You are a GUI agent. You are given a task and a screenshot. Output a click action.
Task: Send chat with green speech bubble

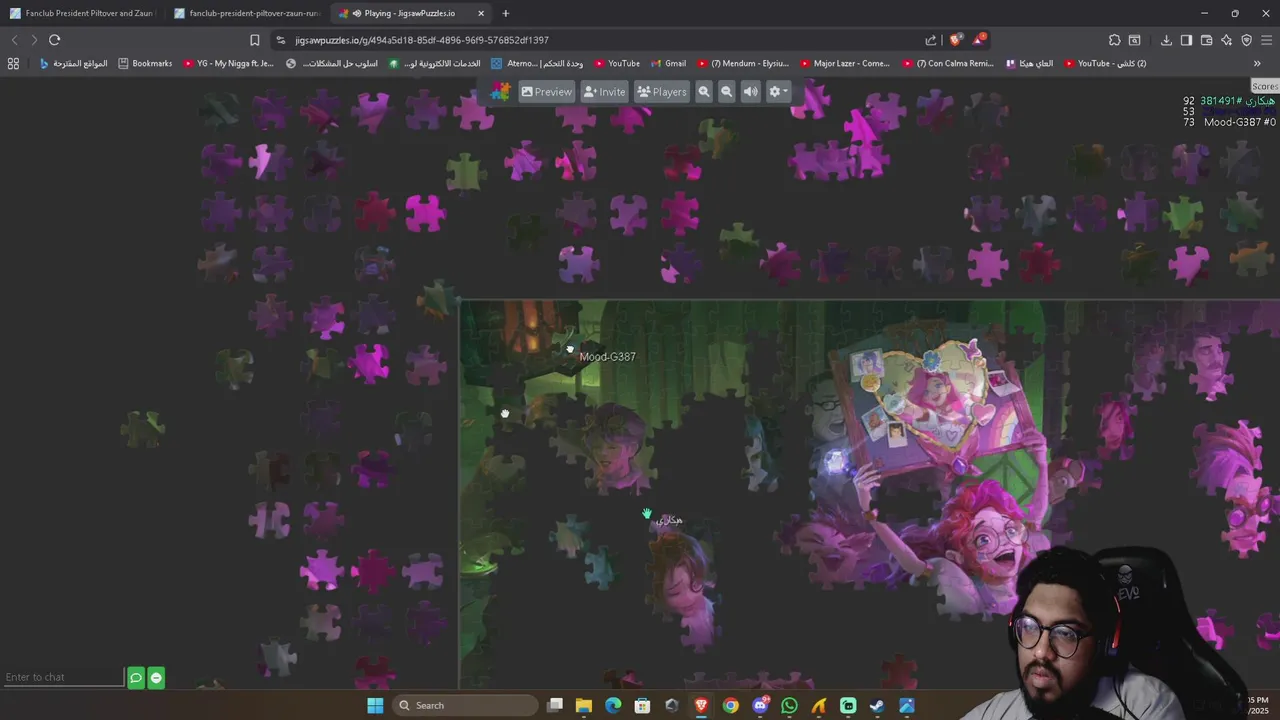click(136, 678)
